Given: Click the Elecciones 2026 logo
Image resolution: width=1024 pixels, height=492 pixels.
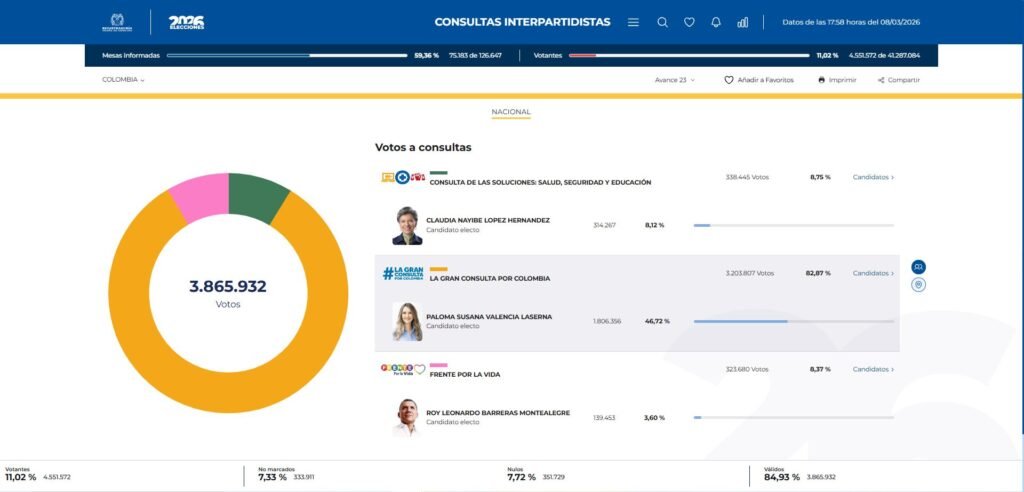Looking at the screenshot, I should coord(186,22).
